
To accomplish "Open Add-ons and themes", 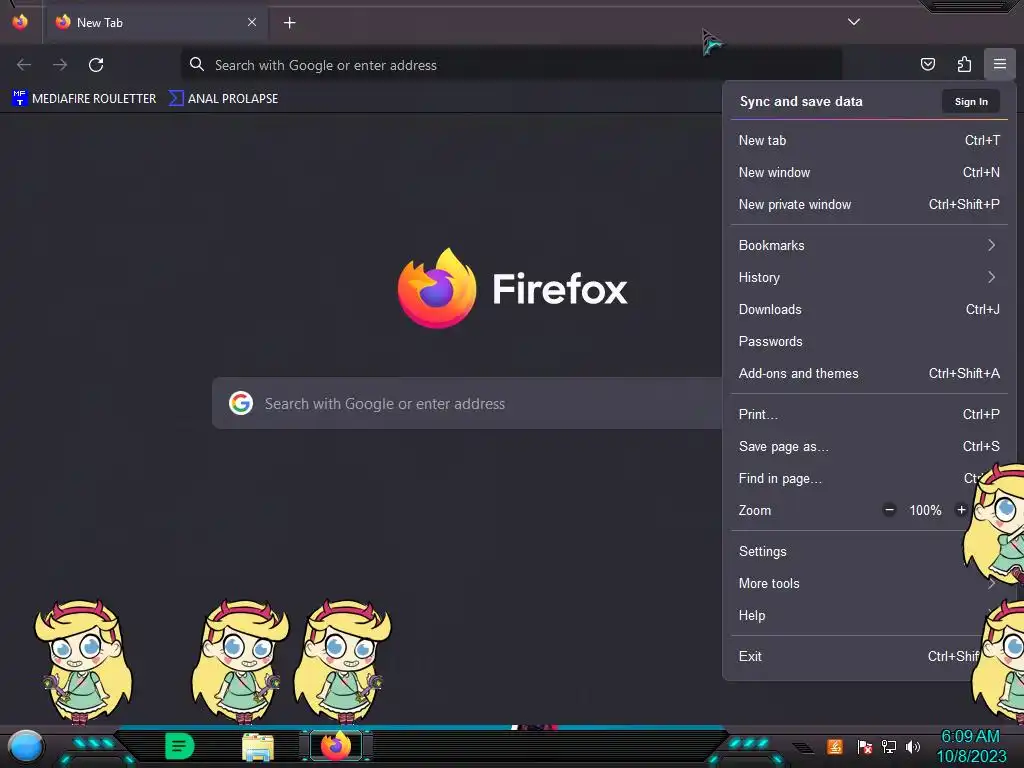I will coord(869,374).
